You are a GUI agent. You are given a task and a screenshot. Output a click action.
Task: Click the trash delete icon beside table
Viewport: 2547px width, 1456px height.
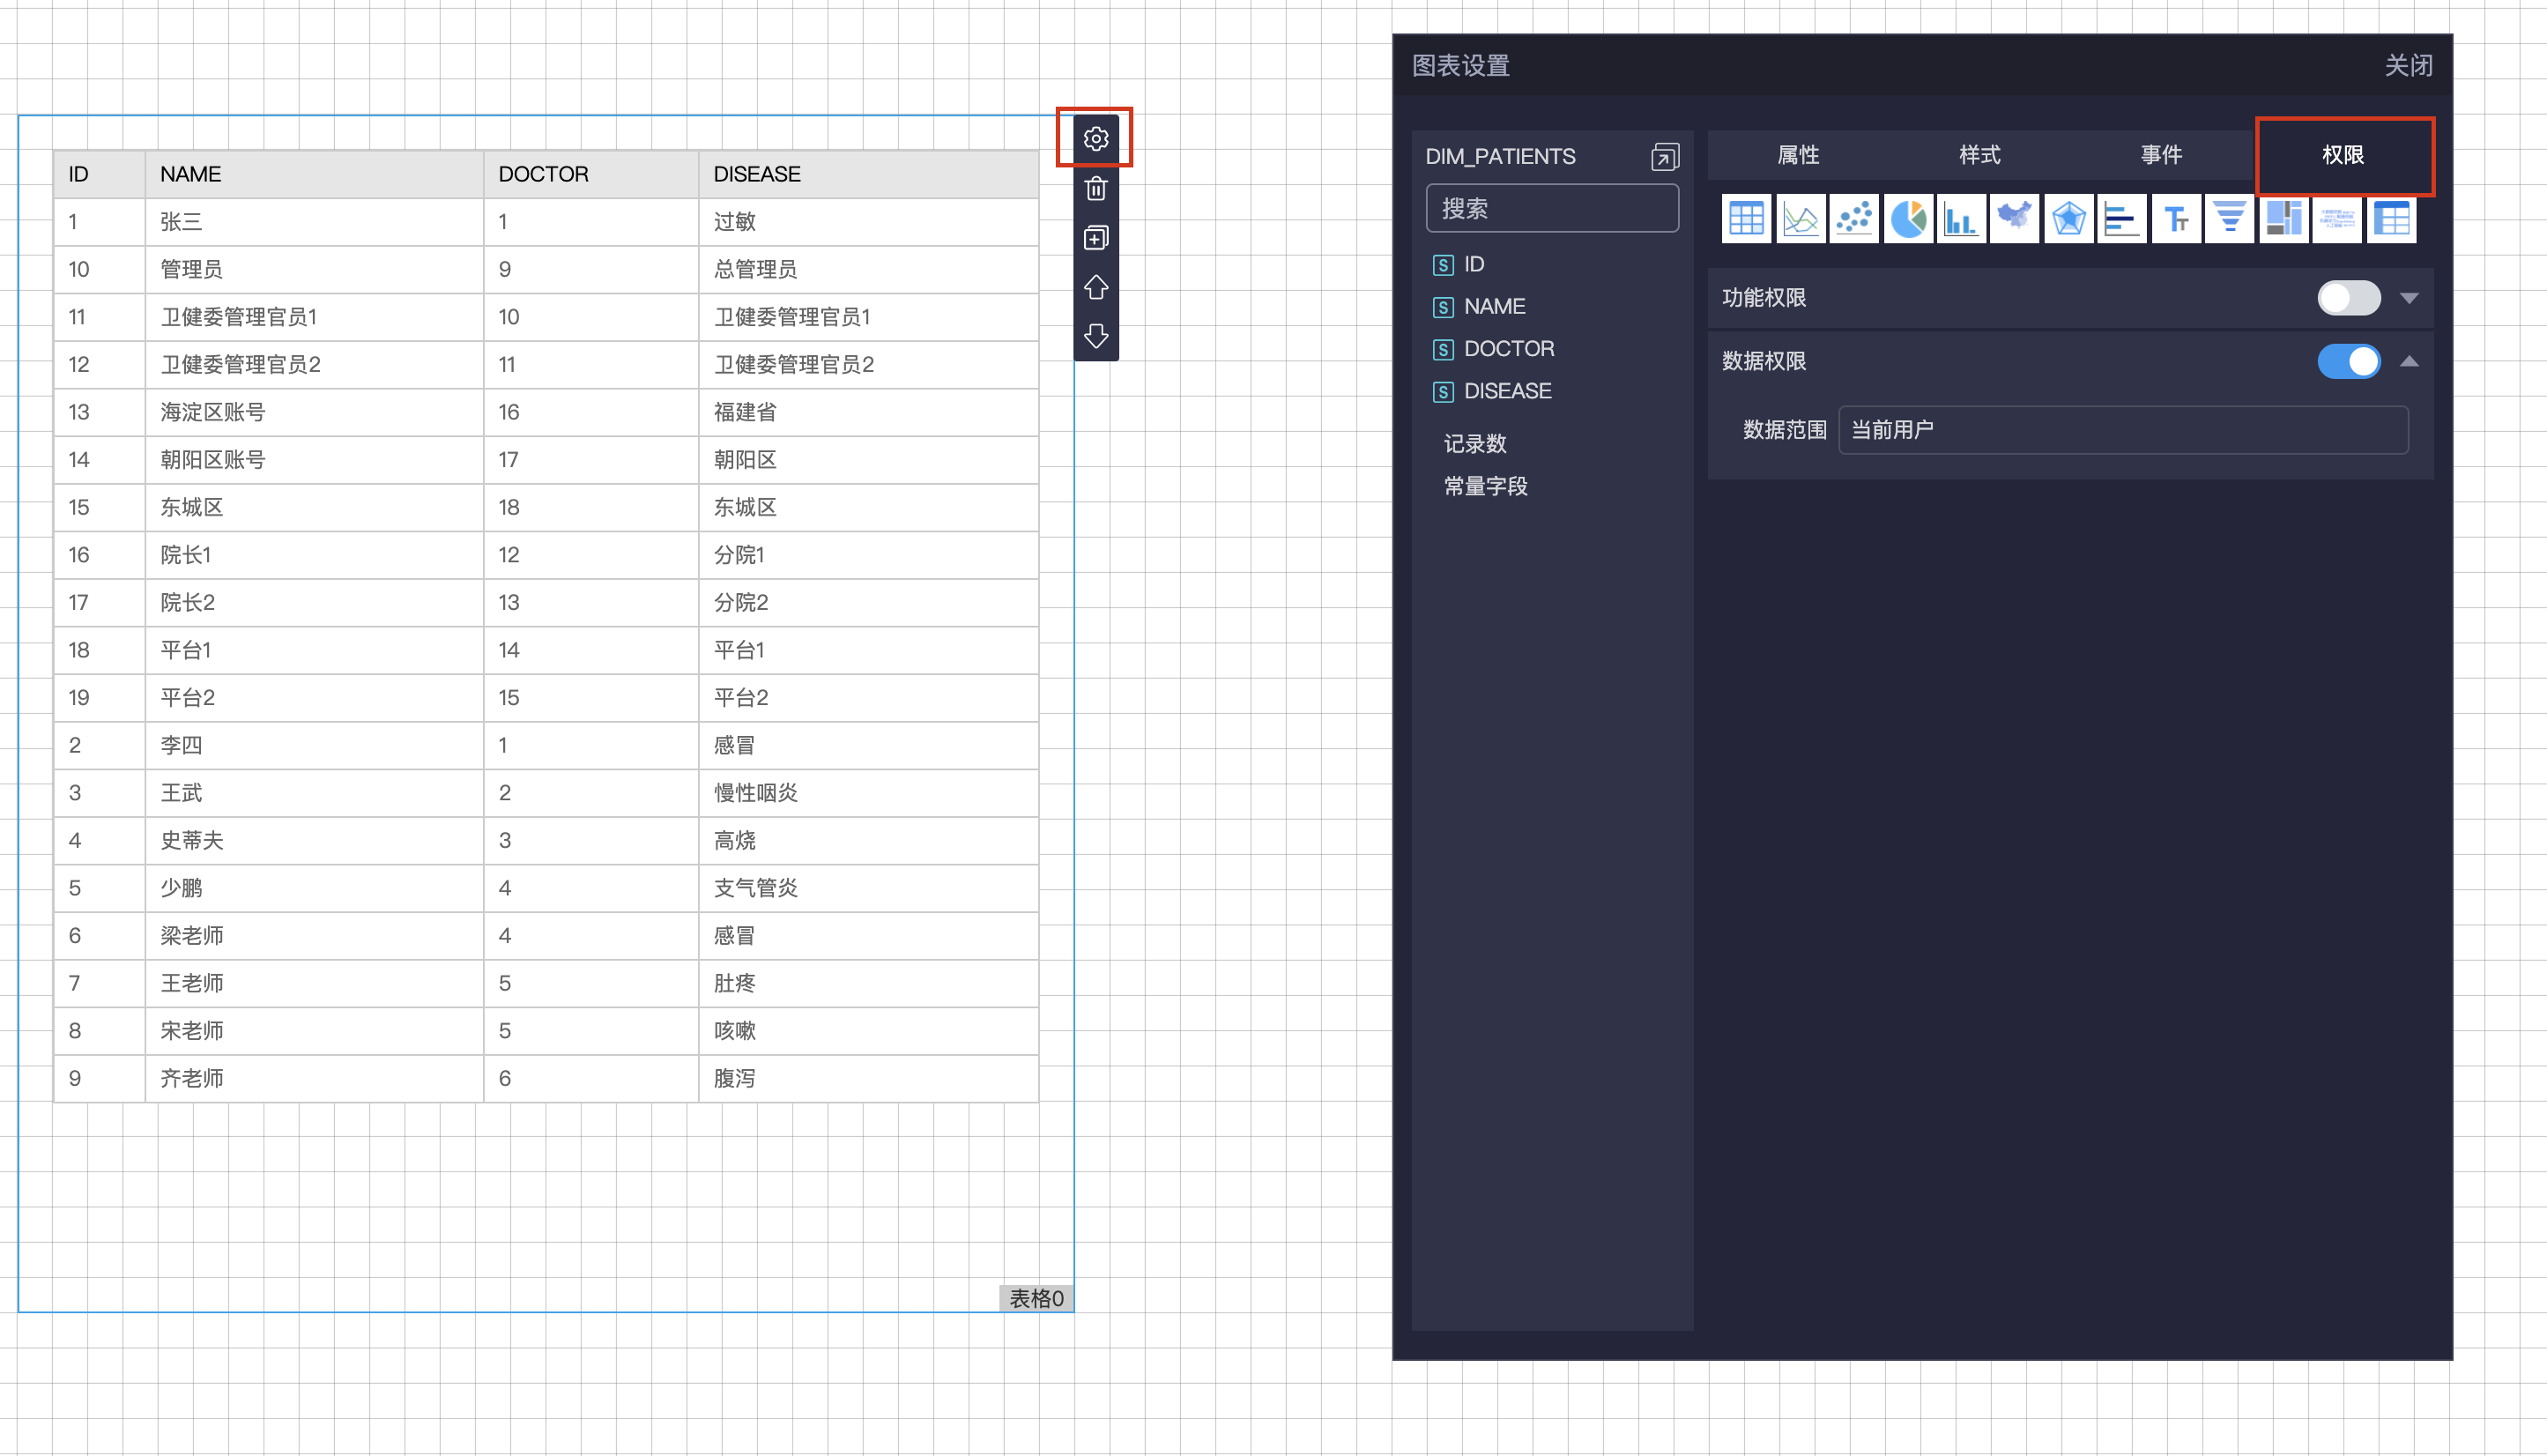point(1096,188)
